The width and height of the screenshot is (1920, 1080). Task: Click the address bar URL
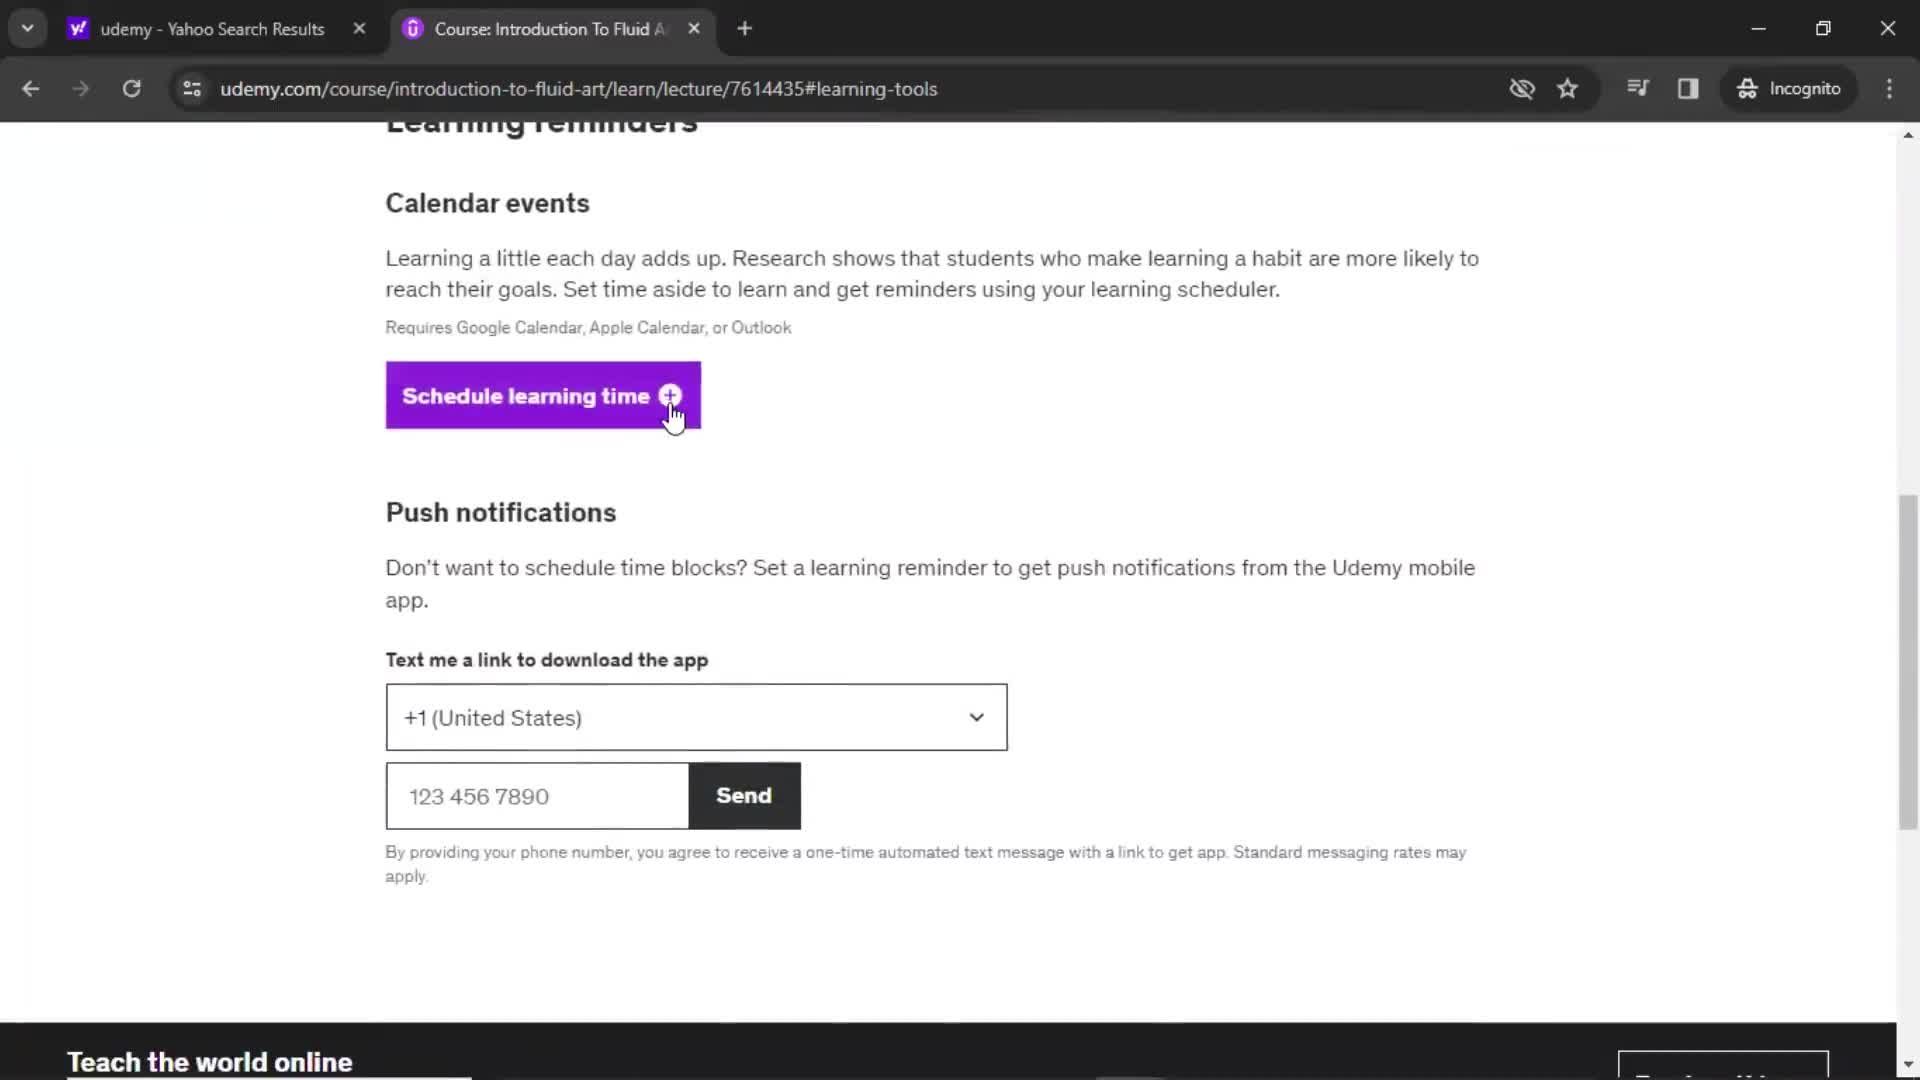579,89
